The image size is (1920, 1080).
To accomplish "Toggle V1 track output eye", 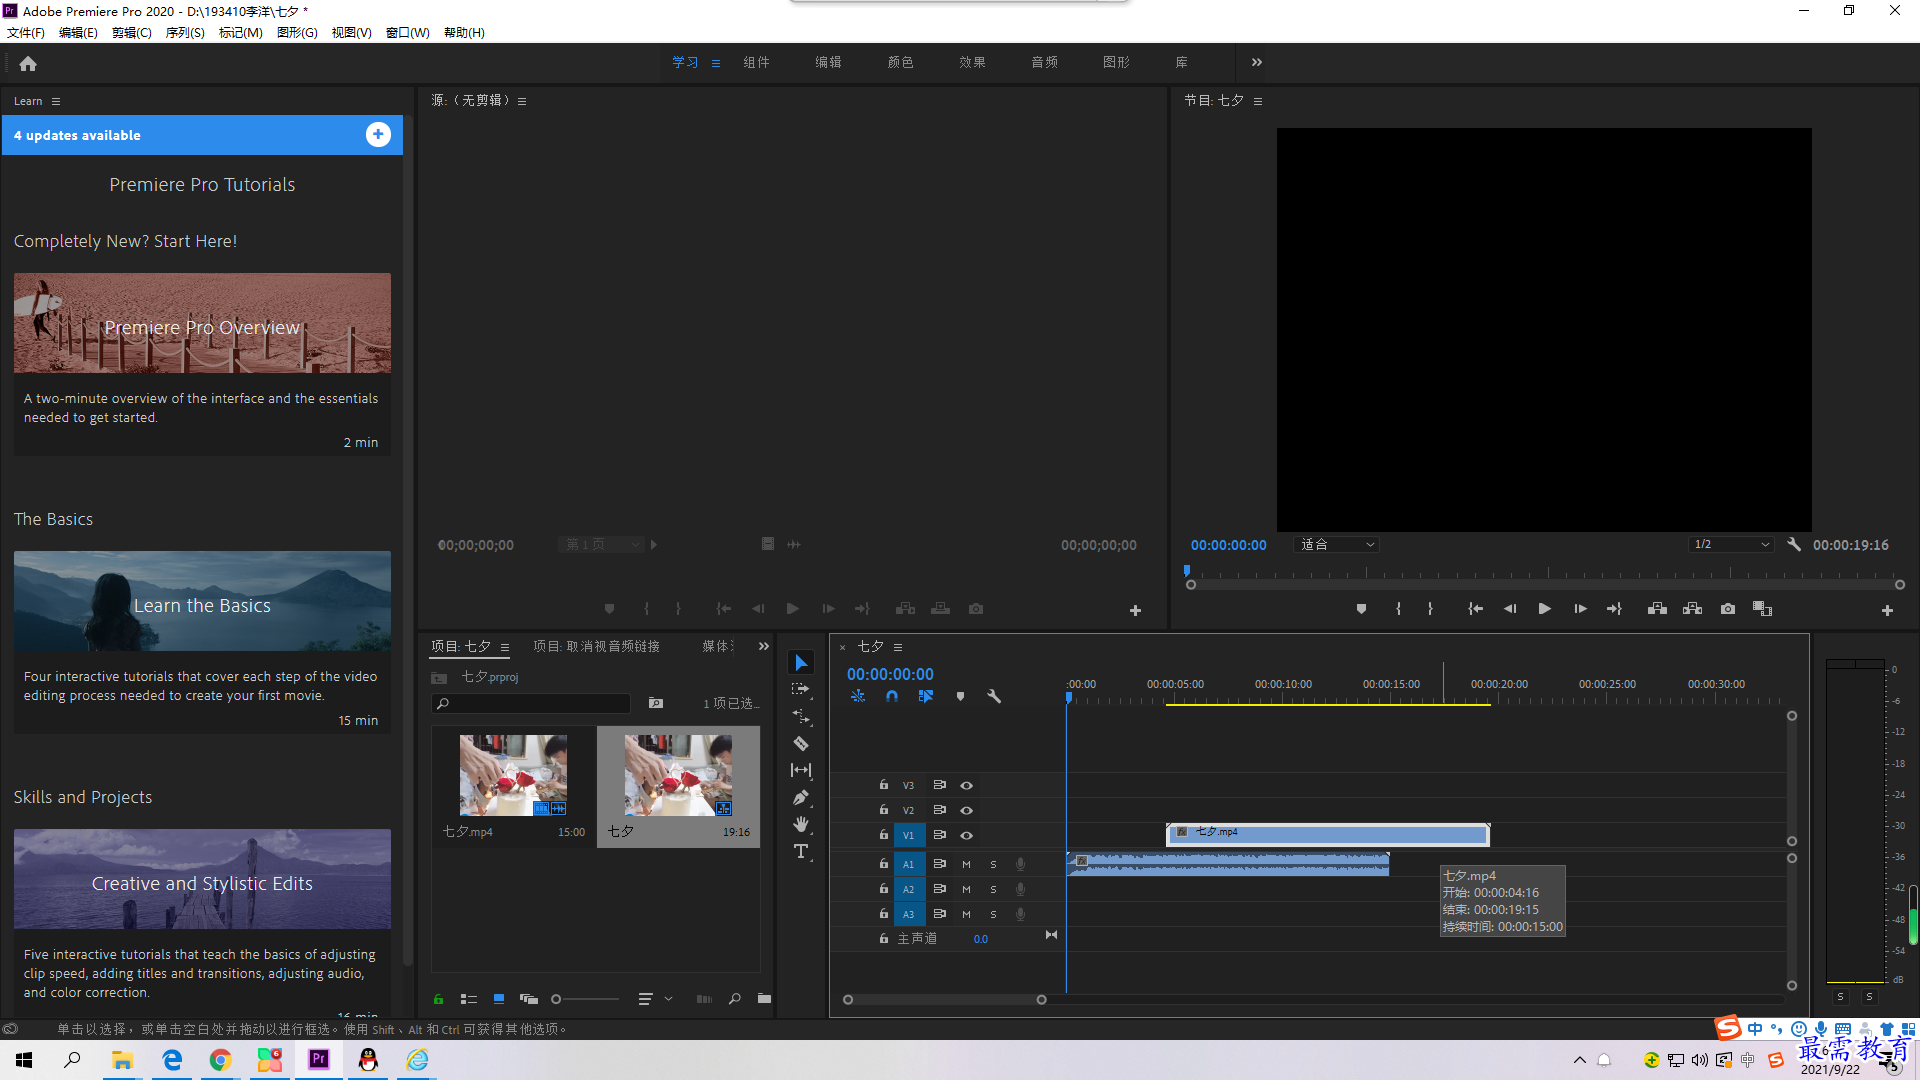I will (966, 835).
